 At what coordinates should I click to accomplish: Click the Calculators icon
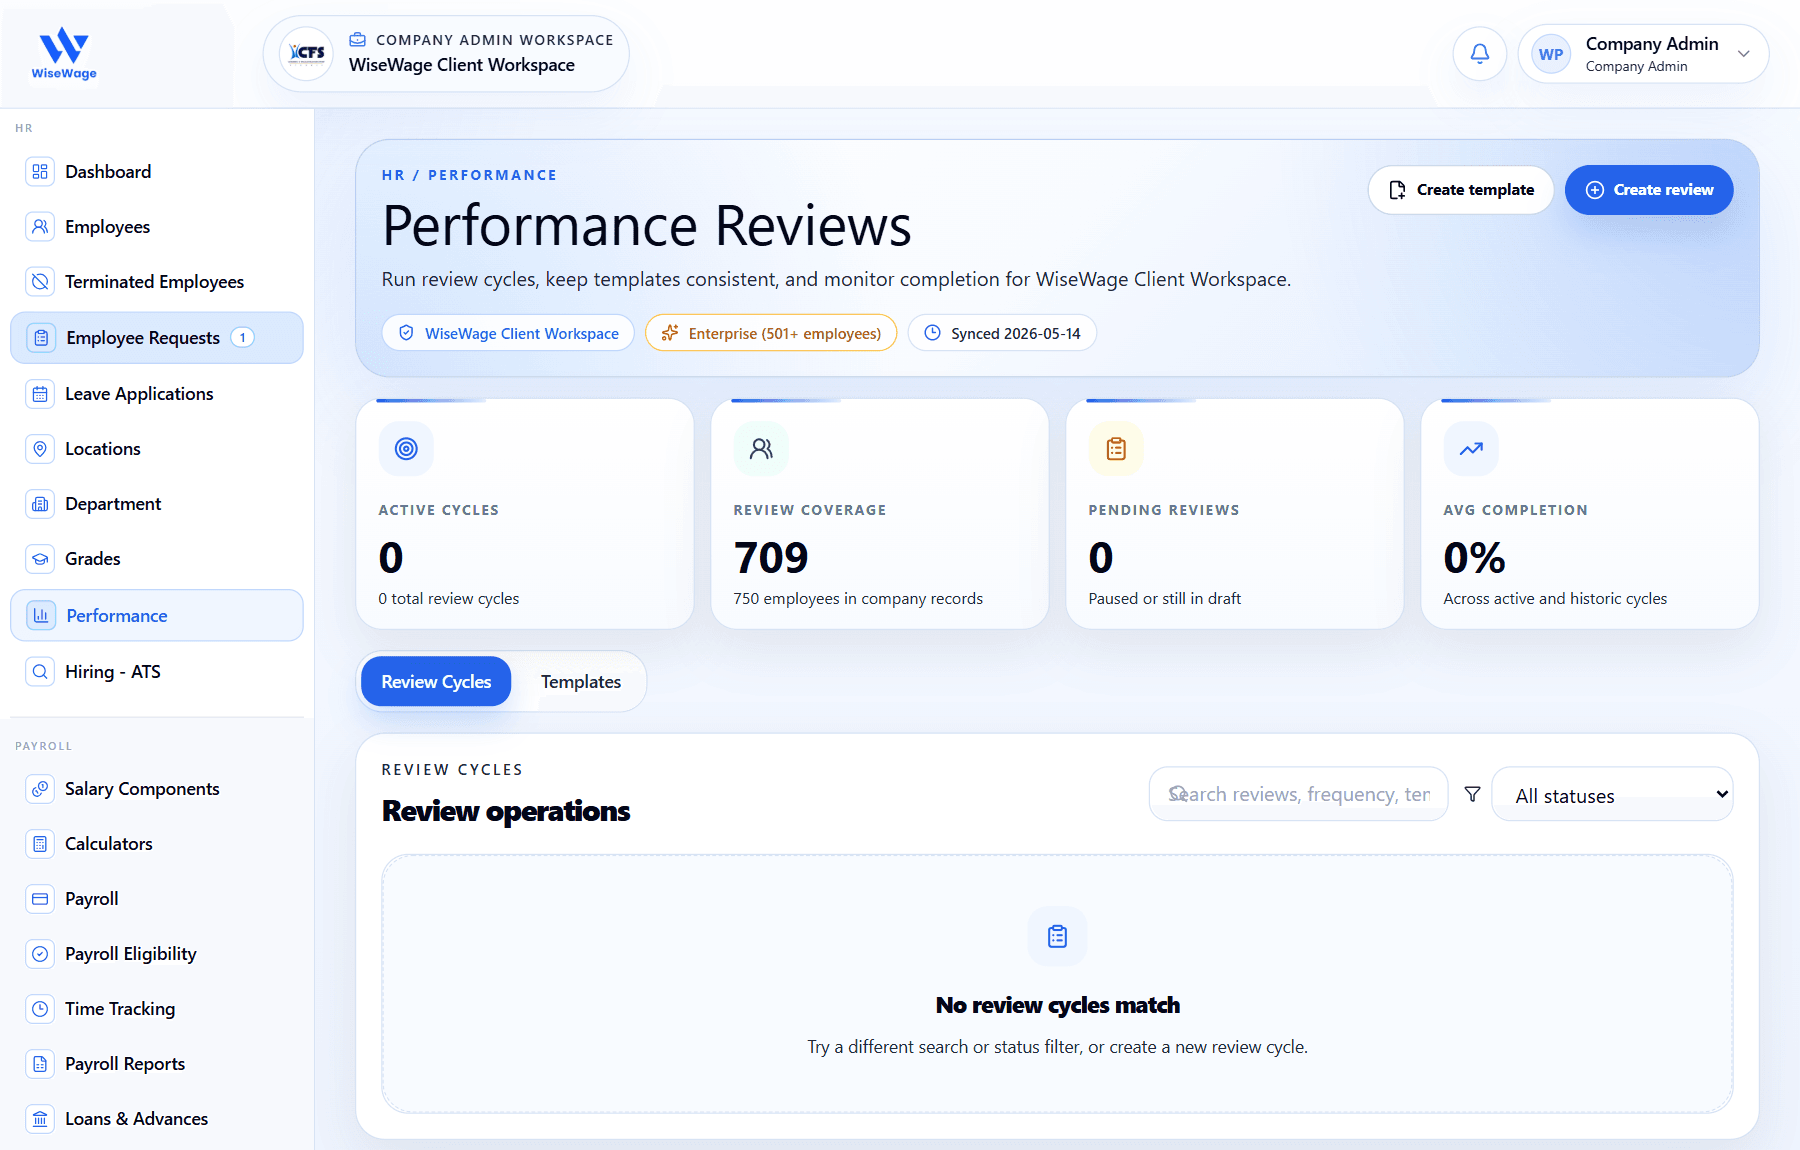click(40, 844)
